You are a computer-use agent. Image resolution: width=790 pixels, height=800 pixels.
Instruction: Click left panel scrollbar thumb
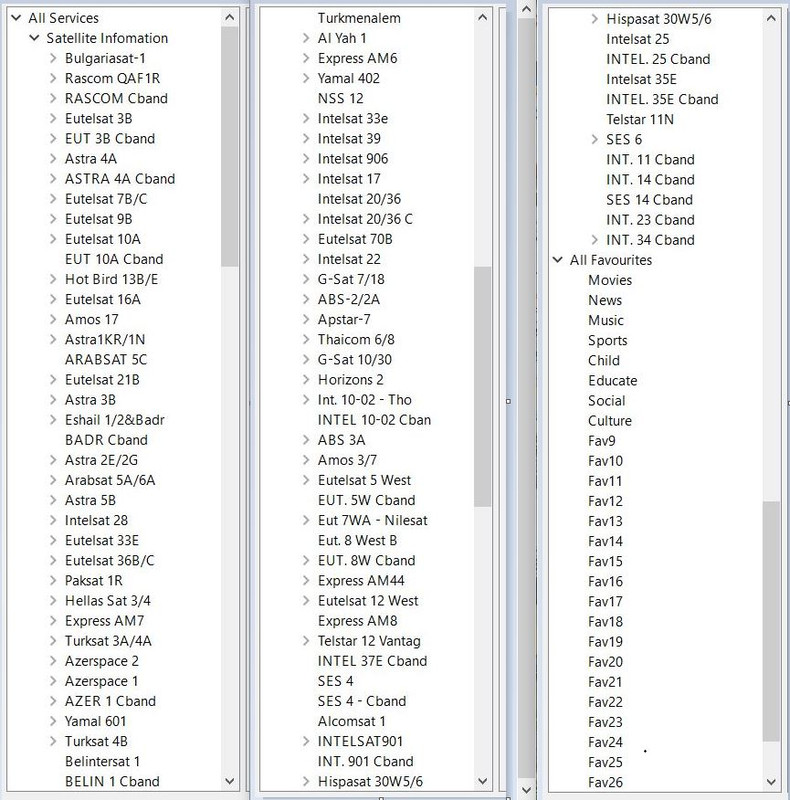[230, 146]
